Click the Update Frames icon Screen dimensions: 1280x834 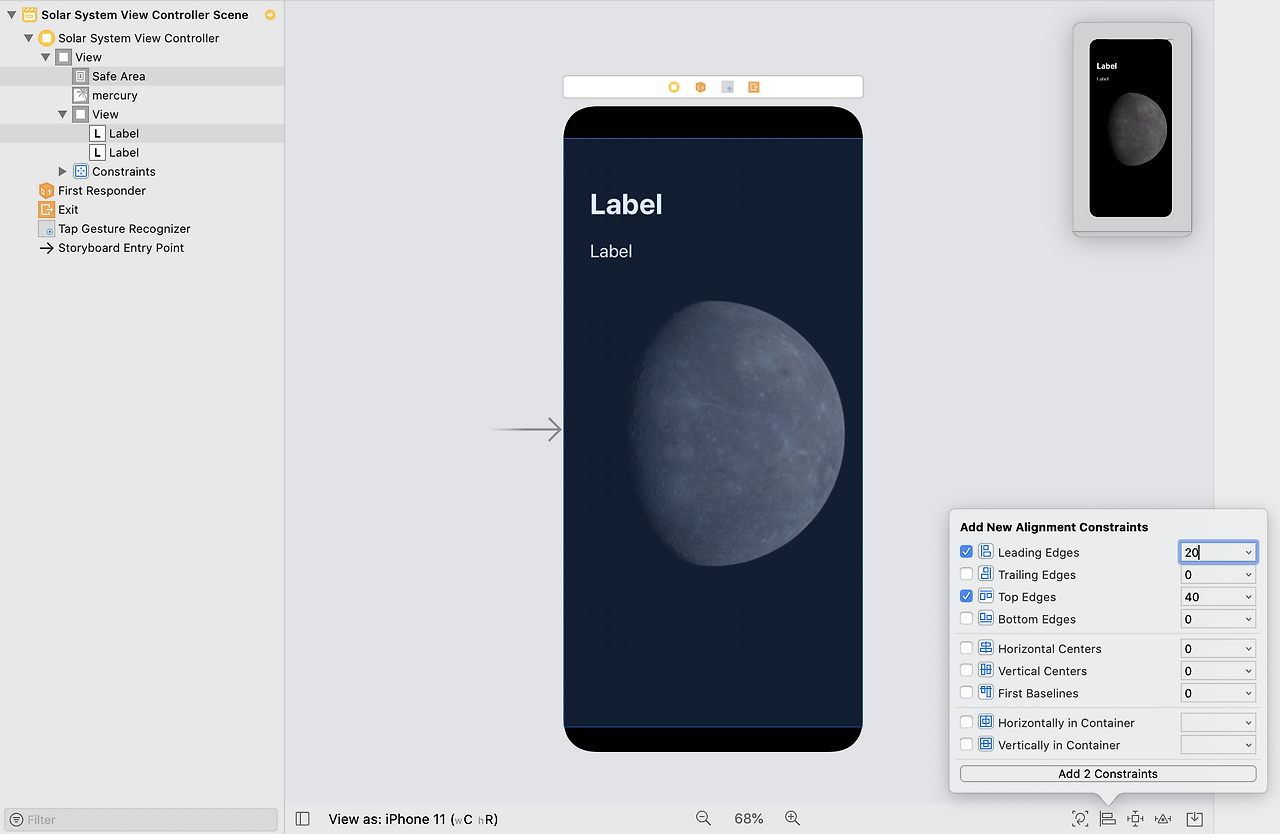coord(1080,818)
